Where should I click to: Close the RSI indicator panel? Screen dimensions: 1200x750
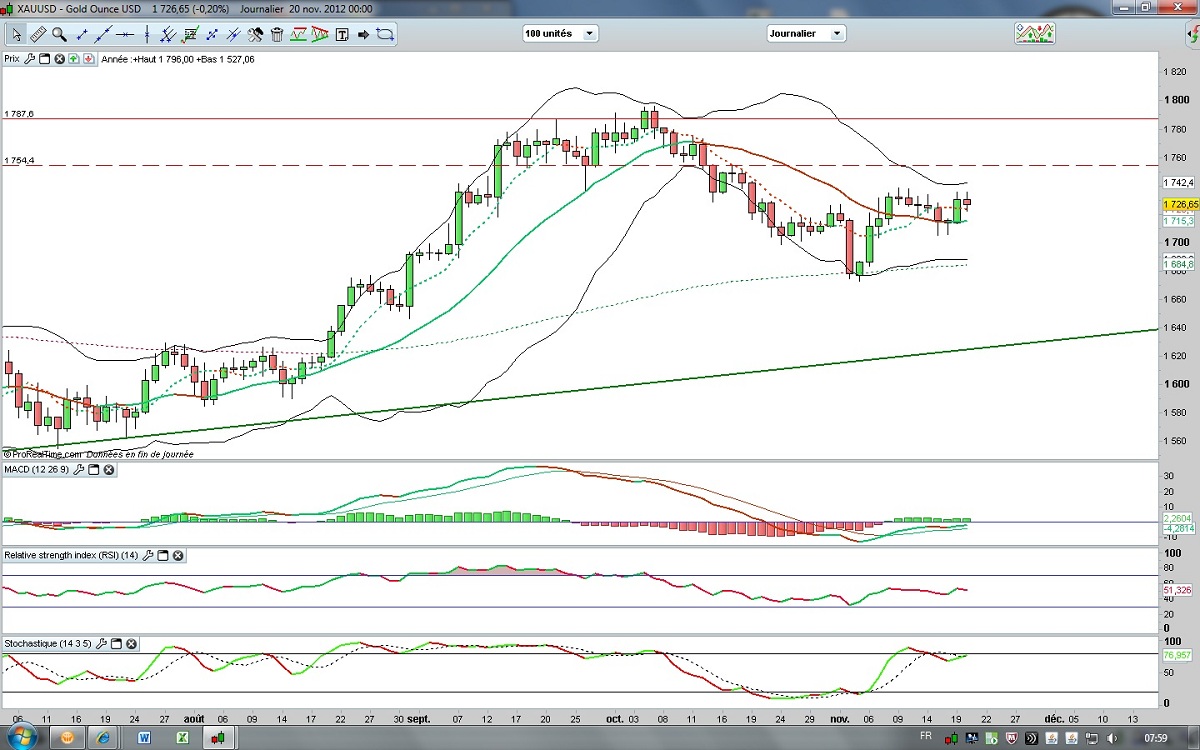180,555
